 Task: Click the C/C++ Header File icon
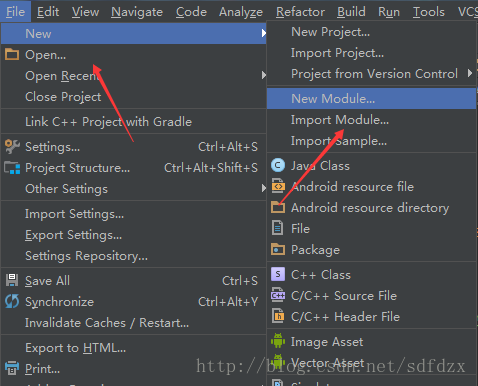click(x=278, y=316)
